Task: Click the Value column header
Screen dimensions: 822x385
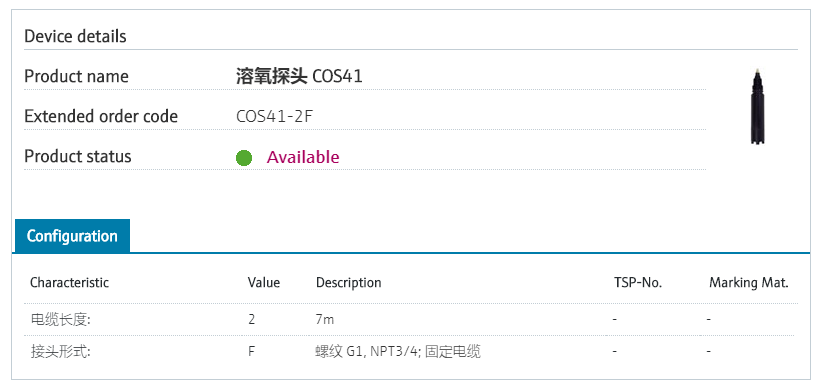Action: tap(264, 283)
